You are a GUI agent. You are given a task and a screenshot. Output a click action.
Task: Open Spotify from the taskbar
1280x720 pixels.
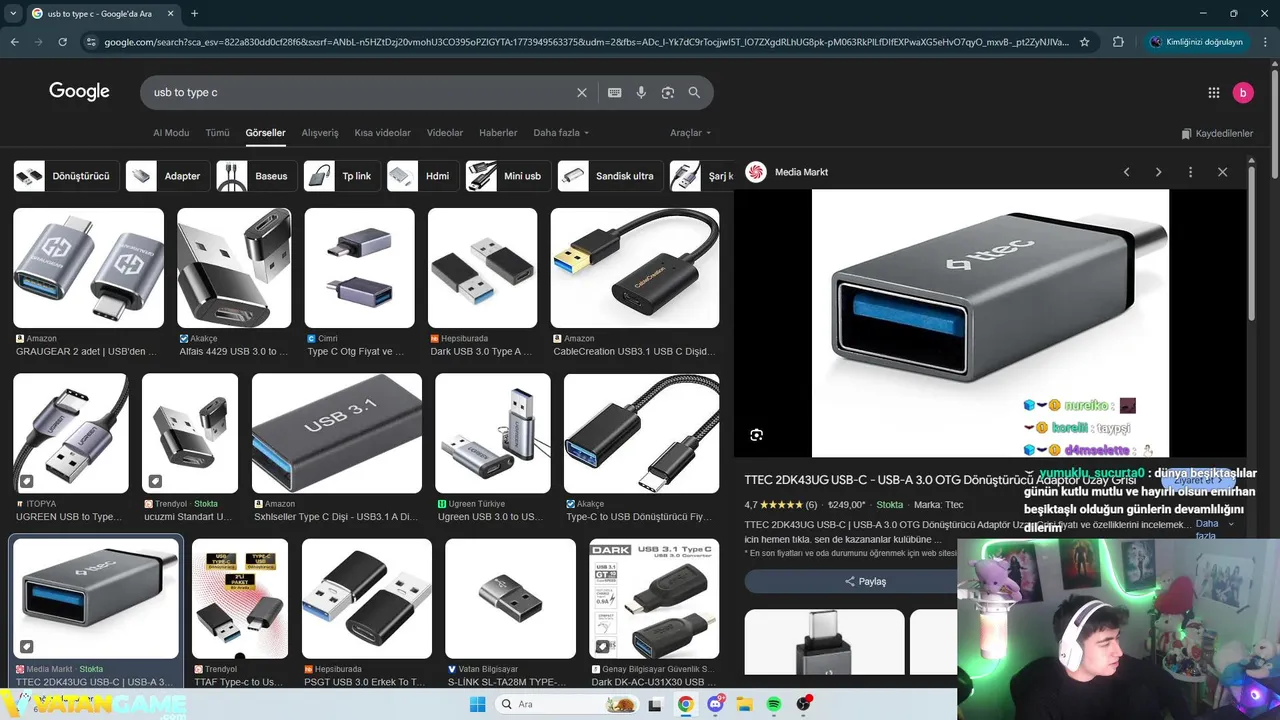tap(774, 704)
